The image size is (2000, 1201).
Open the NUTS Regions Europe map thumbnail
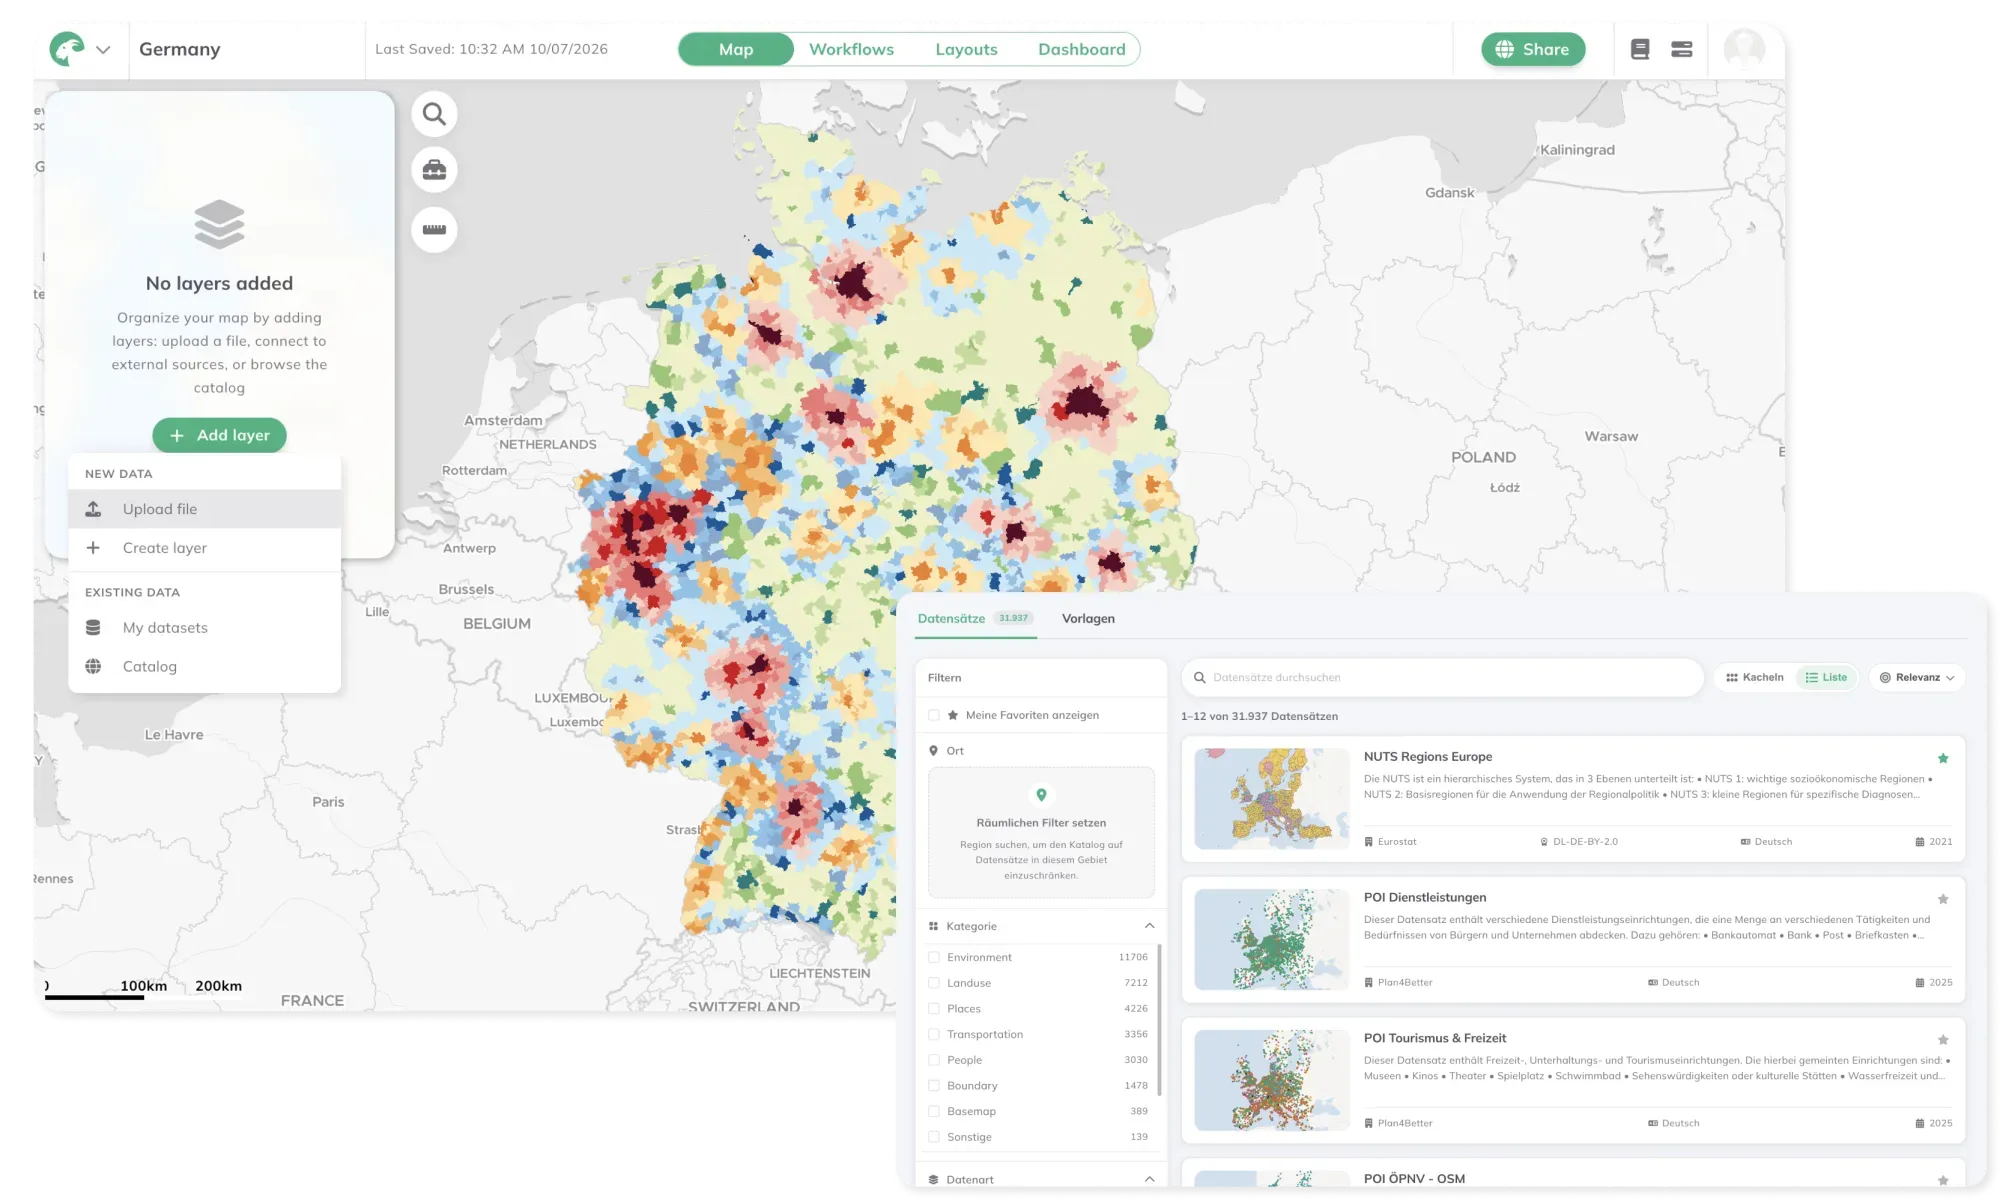[x=1272, y=799]
